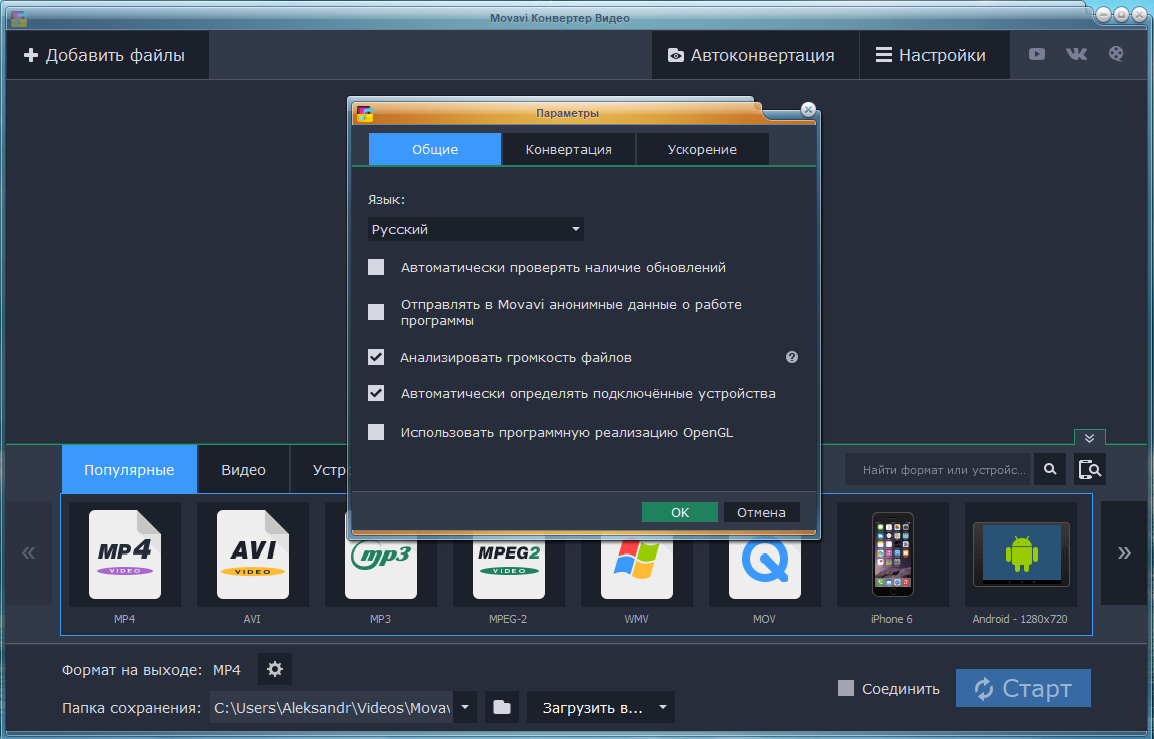Open the Язык language dropdown
Screen dimensions: 1154x739
(475, 230)
